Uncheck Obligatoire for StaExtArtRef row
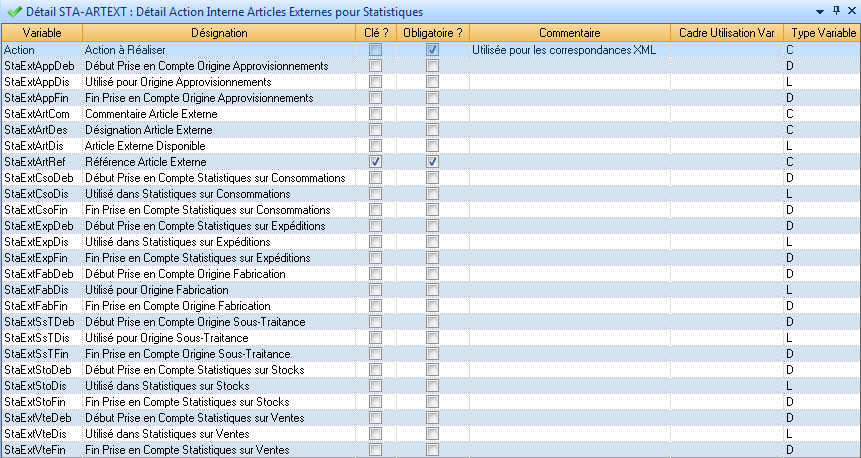This screenshot has height=458, width=861. pos(432,162)
